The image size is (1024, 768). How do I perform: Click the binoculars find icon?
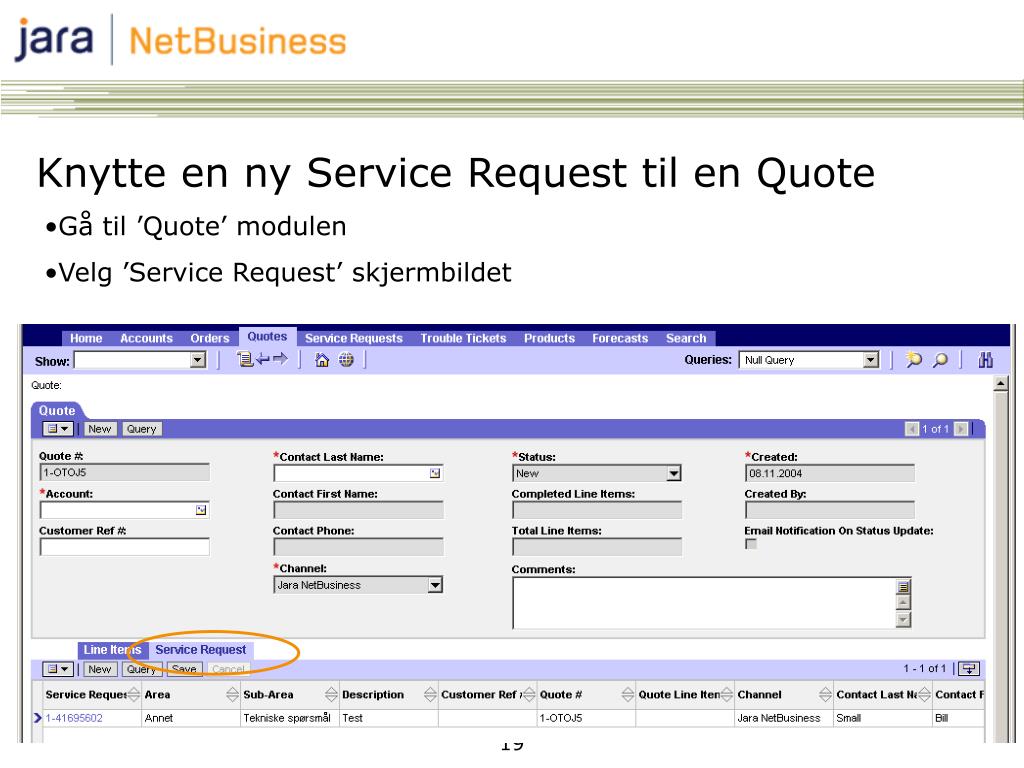985,359
